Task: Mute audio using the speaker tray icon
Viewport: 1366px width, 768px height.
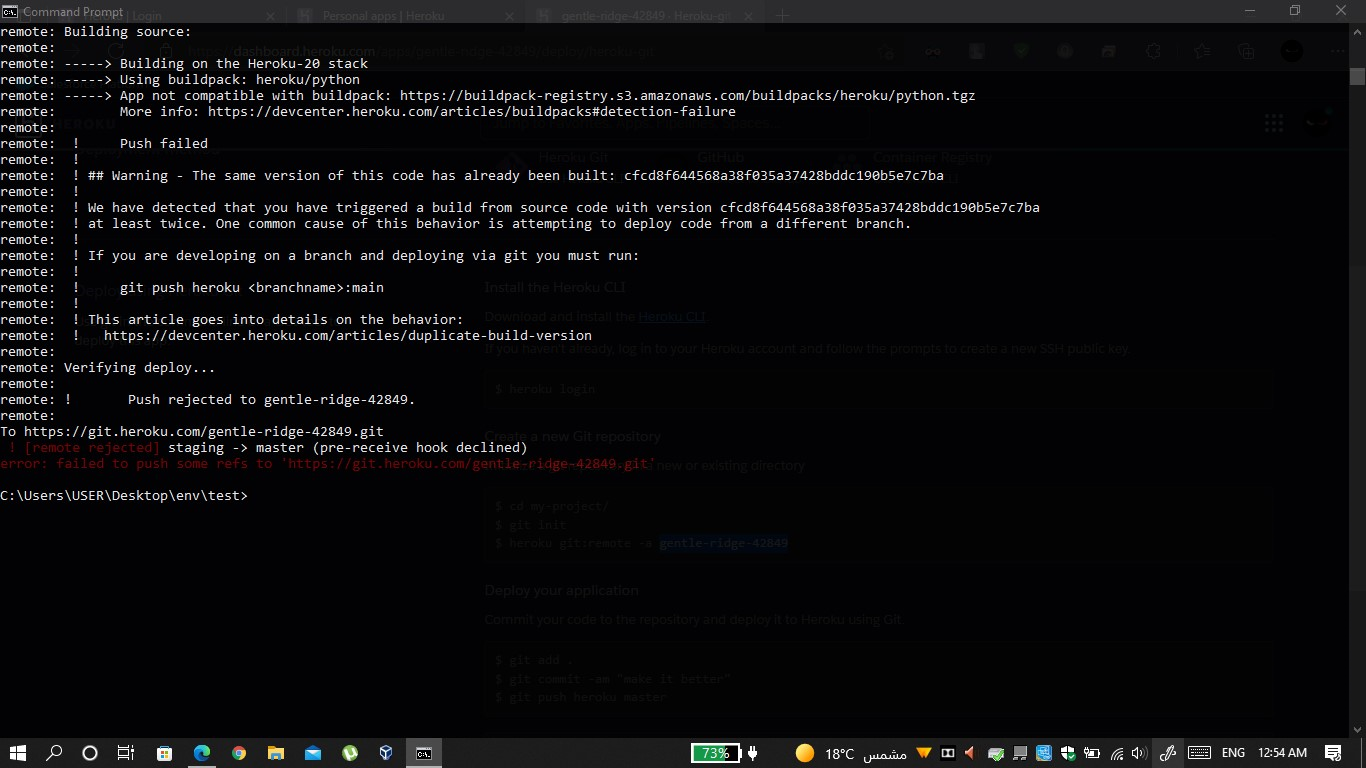Action: coord(1138,753)
